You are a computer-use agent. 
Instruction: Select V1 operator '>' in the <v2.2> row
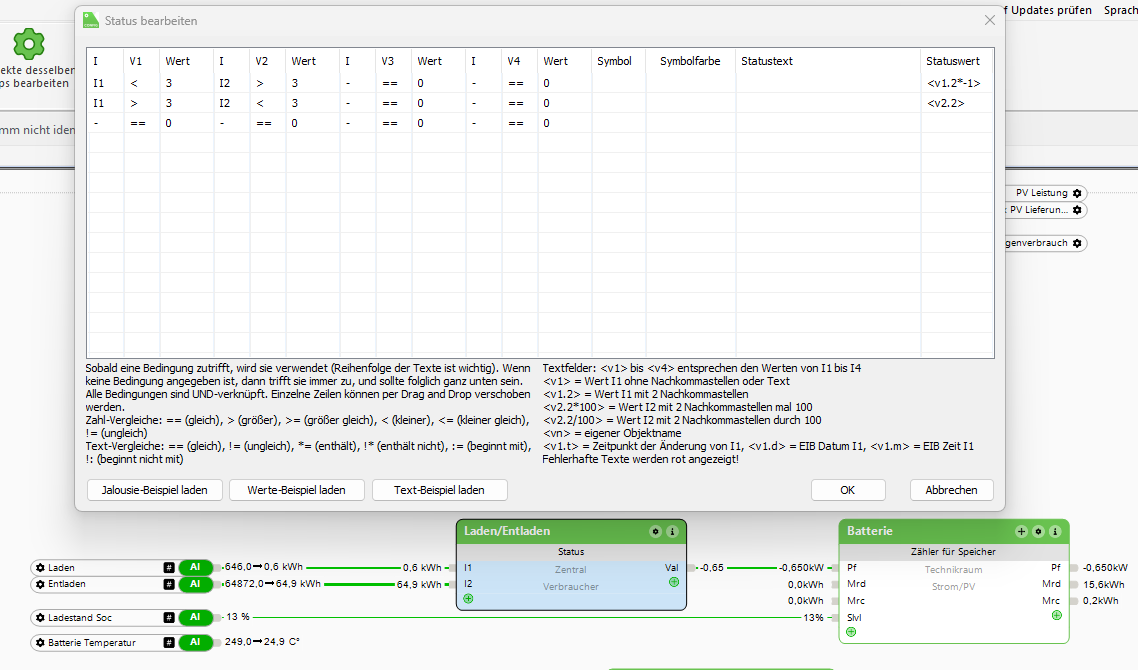click(142, 103)
